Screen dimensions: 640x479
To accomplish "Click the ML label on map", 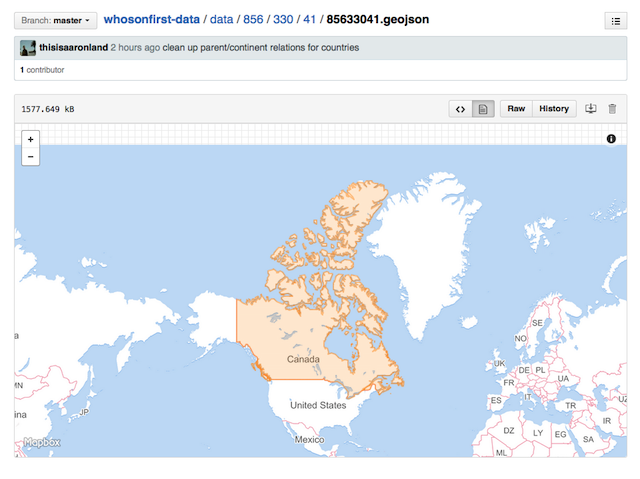I will [x=501, y=452].
